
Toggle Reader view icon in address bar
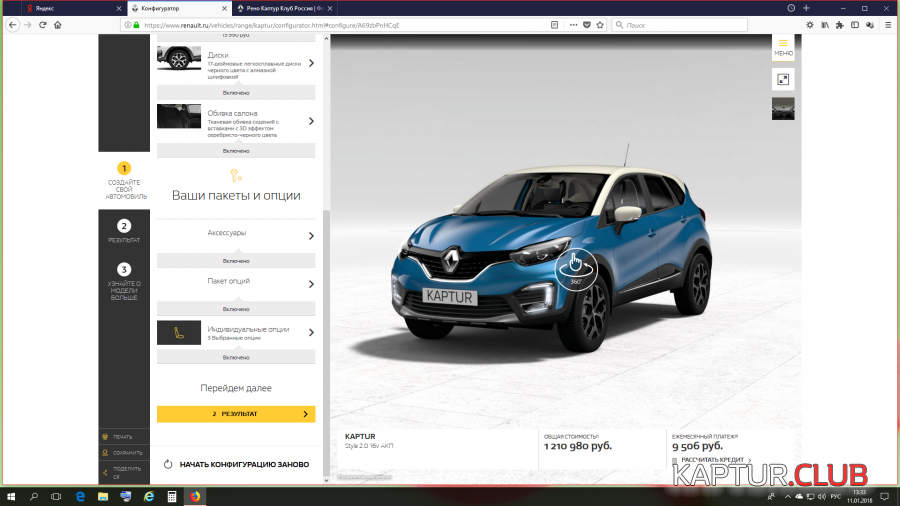[x=554, y=25]
